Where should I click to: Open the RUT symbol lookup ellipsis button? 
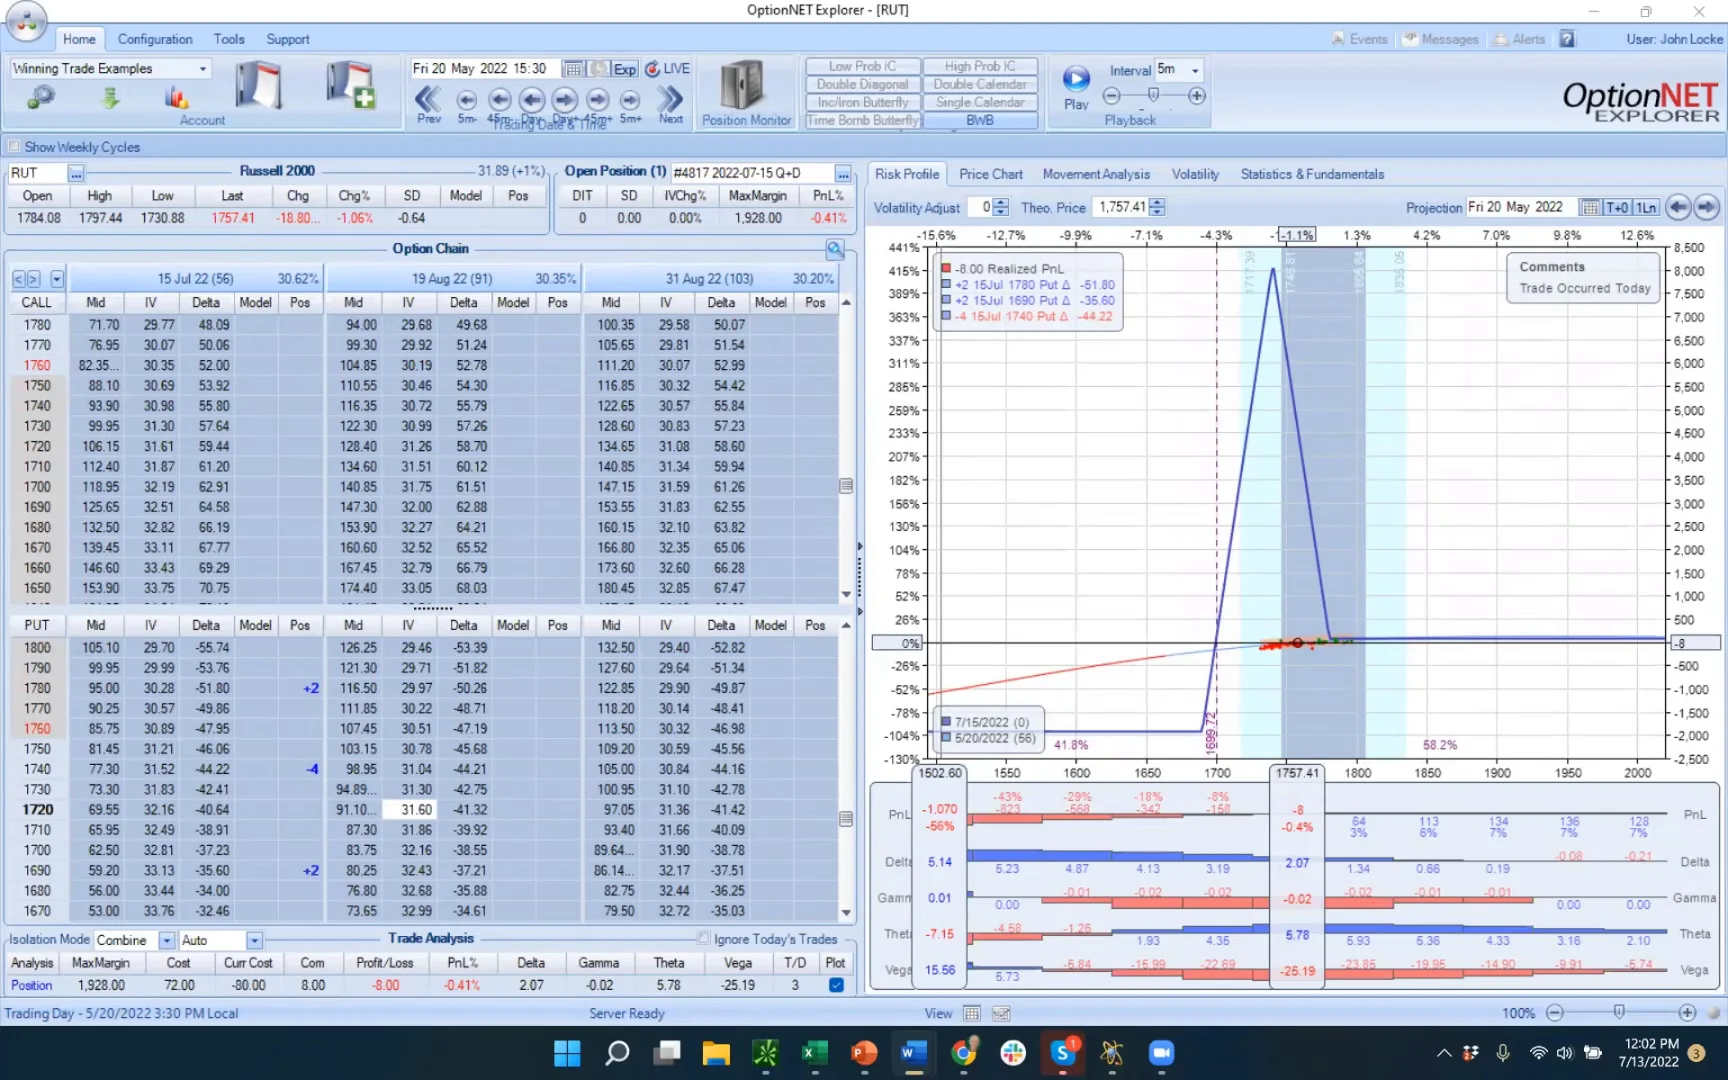[76, 173]
